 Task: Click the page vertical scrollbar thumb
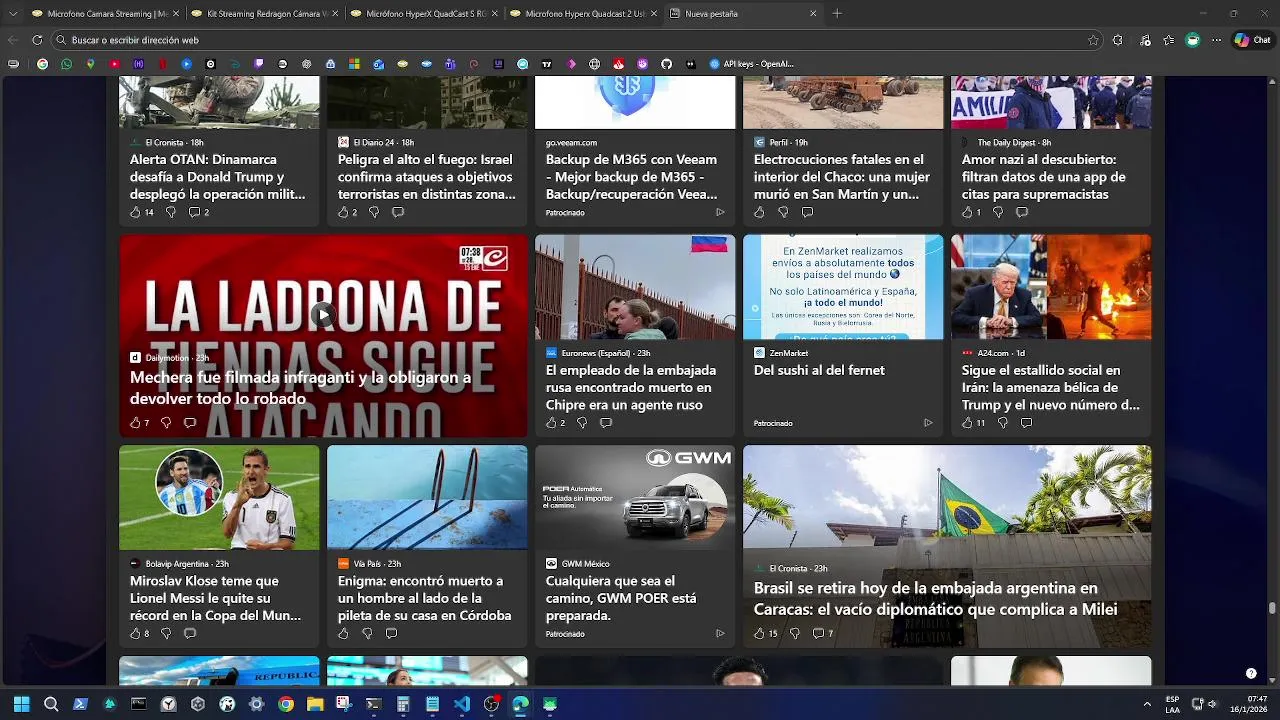tap(1272, 607)
